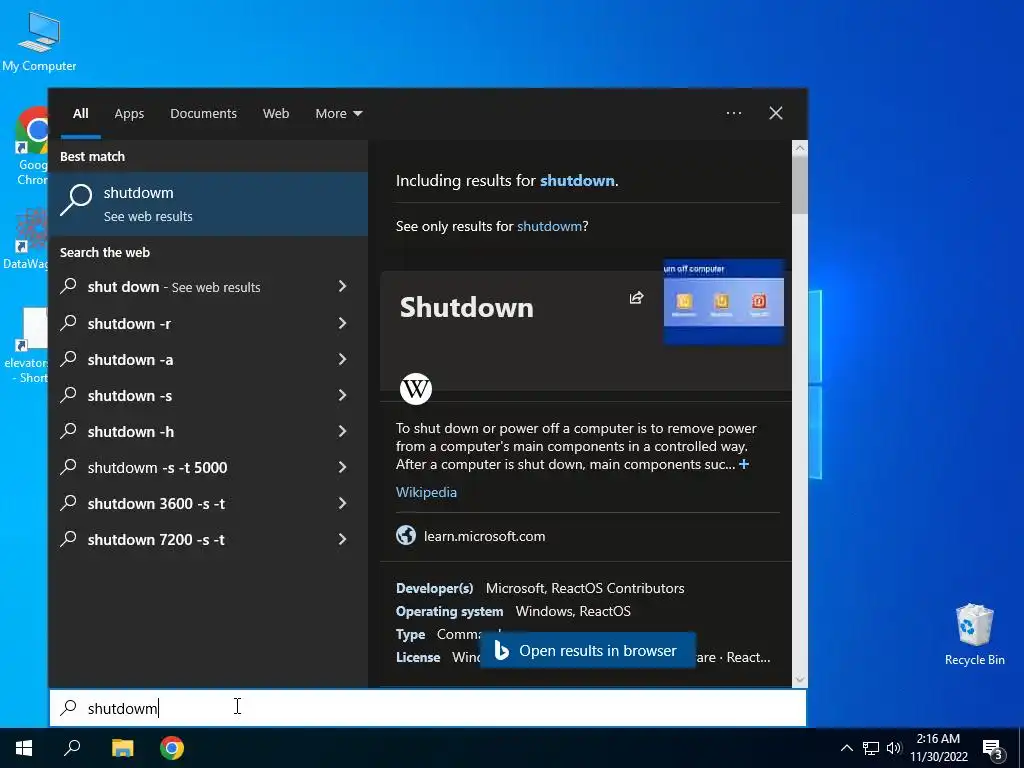The height and width of the screenshot is (768, 1024).
Task: Expand arrow for 'shutdown 3600 -s -t'
Action: tap(342, 503)
